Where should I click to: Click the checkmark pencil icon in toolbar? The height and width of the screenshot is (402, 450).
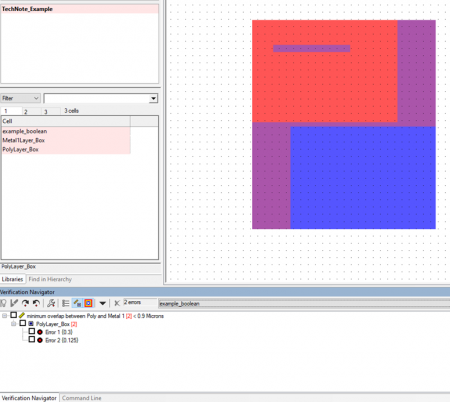[x=14, y=303]
